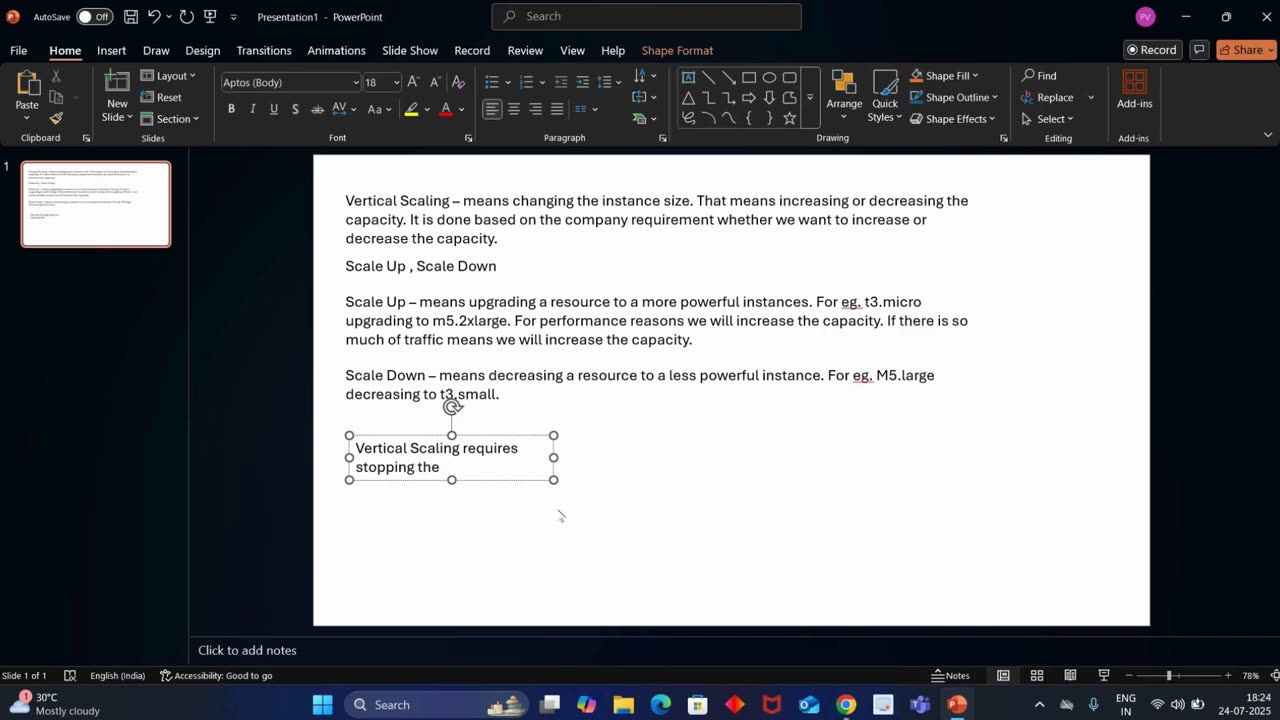Click the Search box in title bar
Screen dimensions: 1280x720
(646, 16)
